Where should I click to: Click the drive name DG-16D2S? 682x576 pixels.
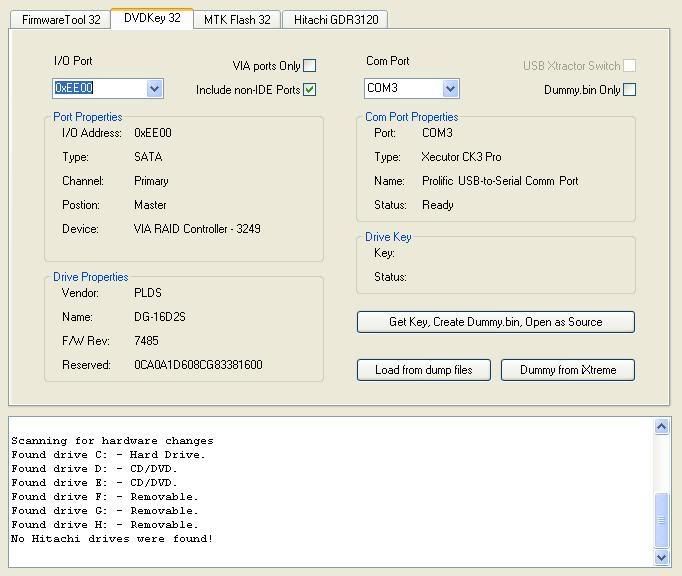pyautogui.click(x=160, y=317)
